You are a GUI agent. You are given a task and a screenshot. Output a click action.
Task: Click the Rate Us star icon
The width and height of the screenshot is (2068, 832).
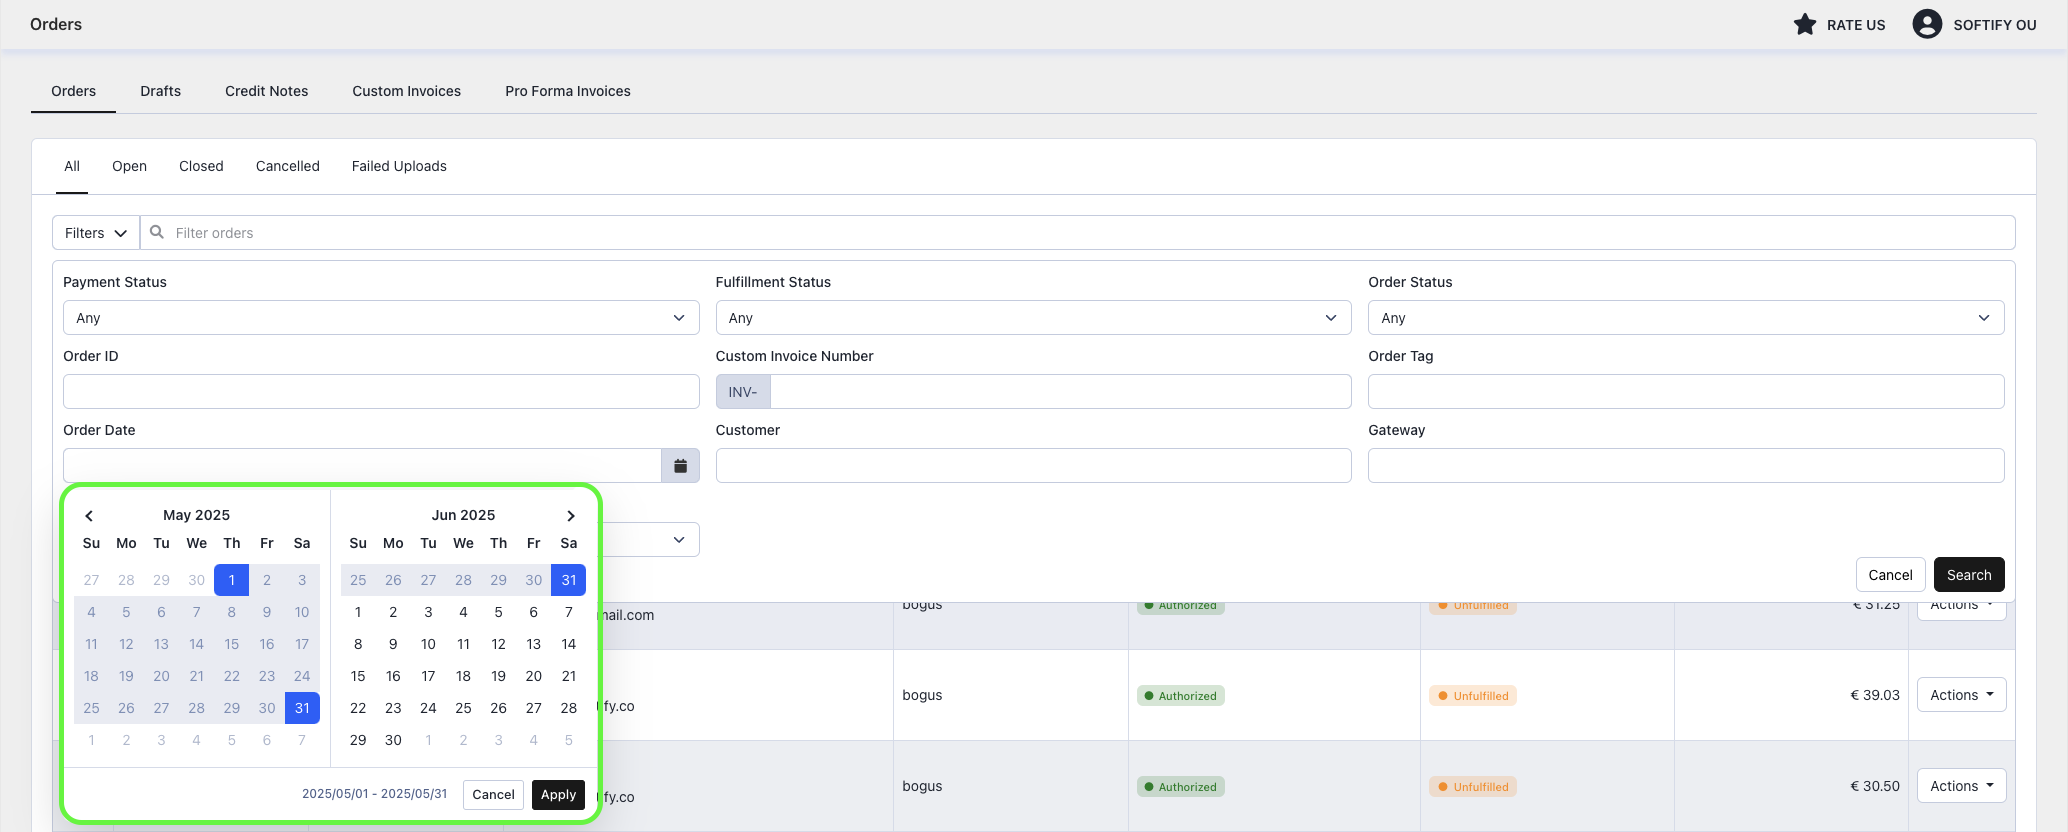pos(1804,25)
